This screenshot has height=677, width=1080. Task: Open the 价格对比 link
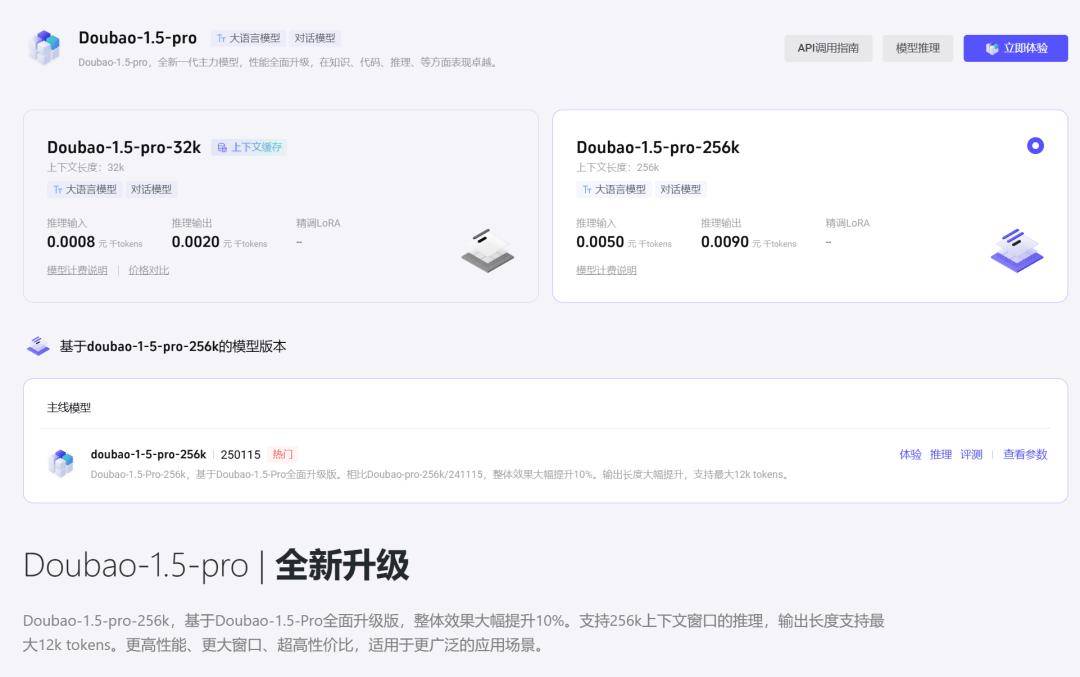coord(149,270)
